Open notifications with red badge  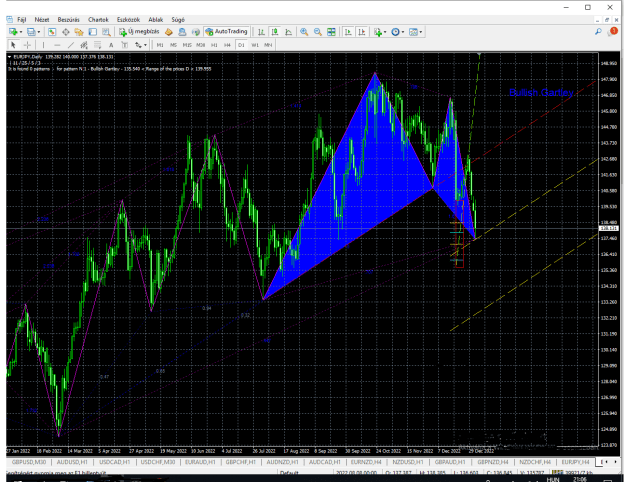click(x=613, y=31)
